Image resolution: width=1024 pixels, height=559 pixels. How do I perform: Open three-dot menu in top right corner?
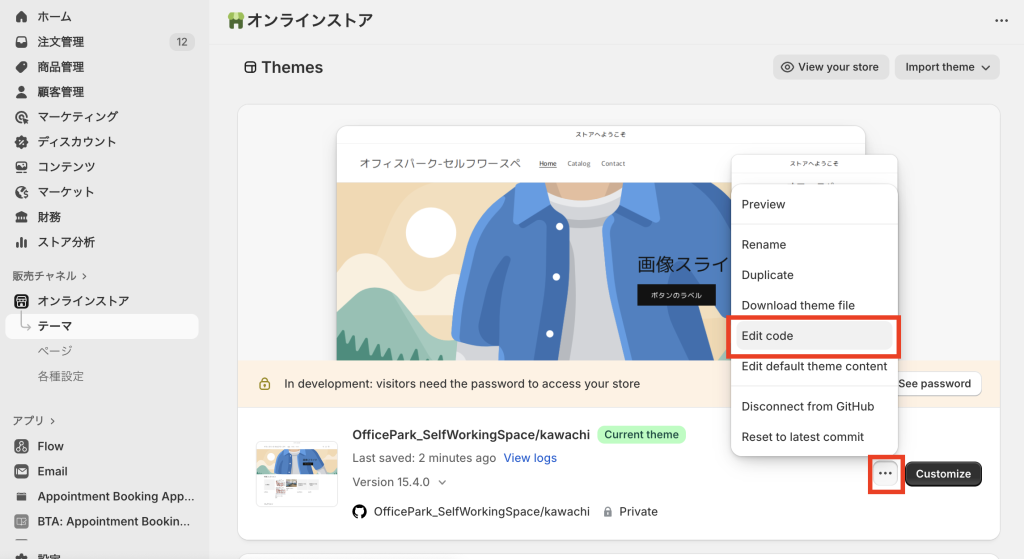pyautogui.click(x=1001, y=20)
